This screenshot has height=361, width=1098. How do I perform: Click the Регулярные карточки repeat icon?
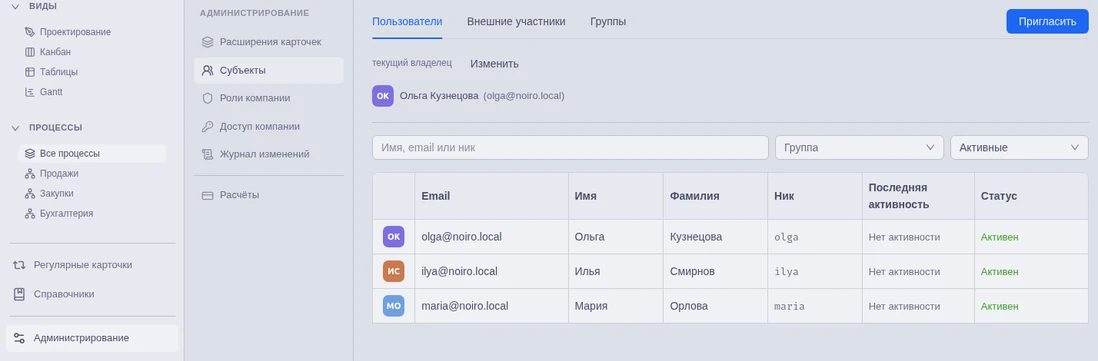point(20,265)
